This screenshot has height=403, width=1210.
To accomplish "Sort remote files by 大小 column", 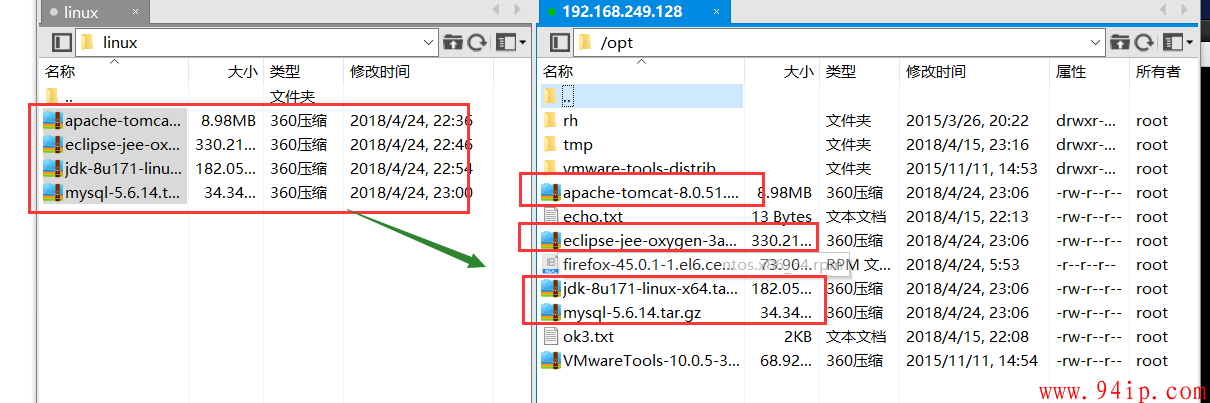I will point(798,72).
